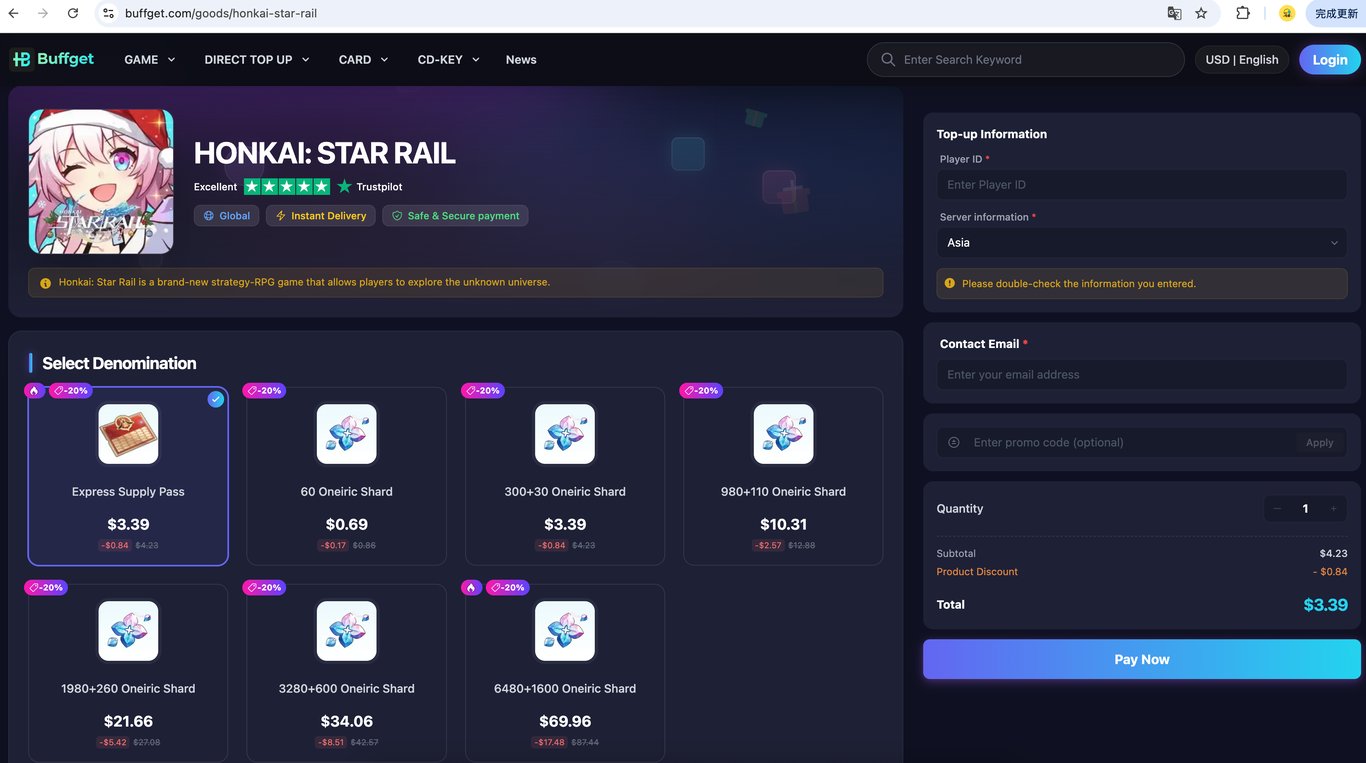
Task: Click the view site information icon
Action: (108, 13)
